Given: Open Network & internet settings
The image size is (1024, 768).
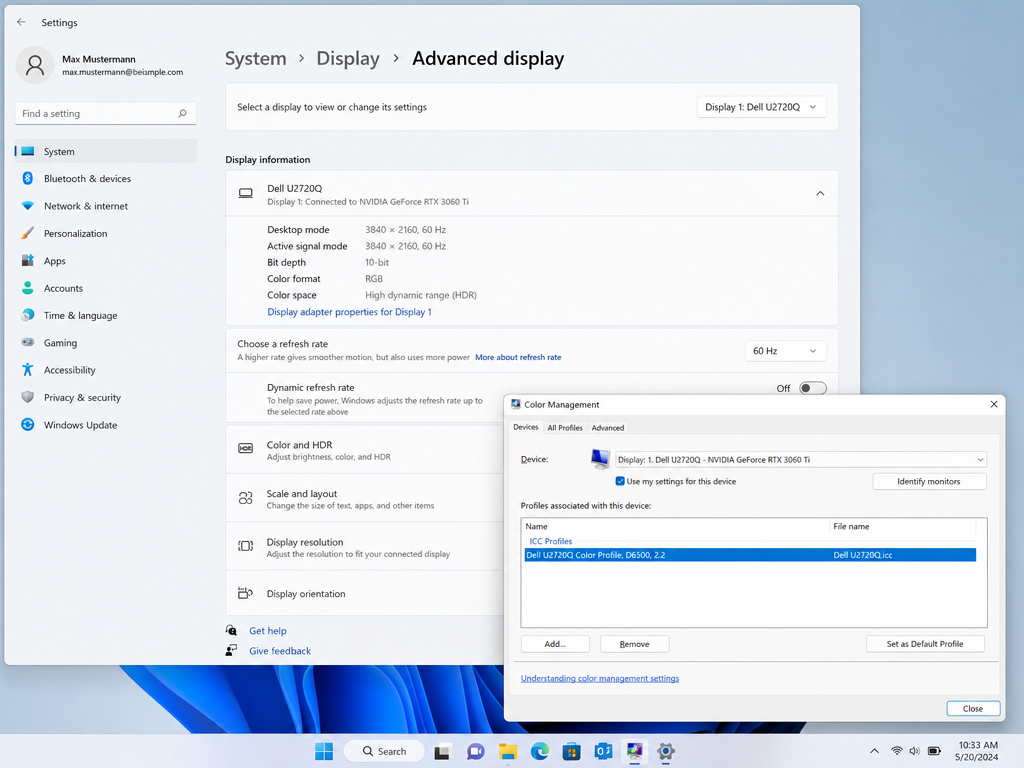Looking at the screenshot, I should tap(106, 206).
